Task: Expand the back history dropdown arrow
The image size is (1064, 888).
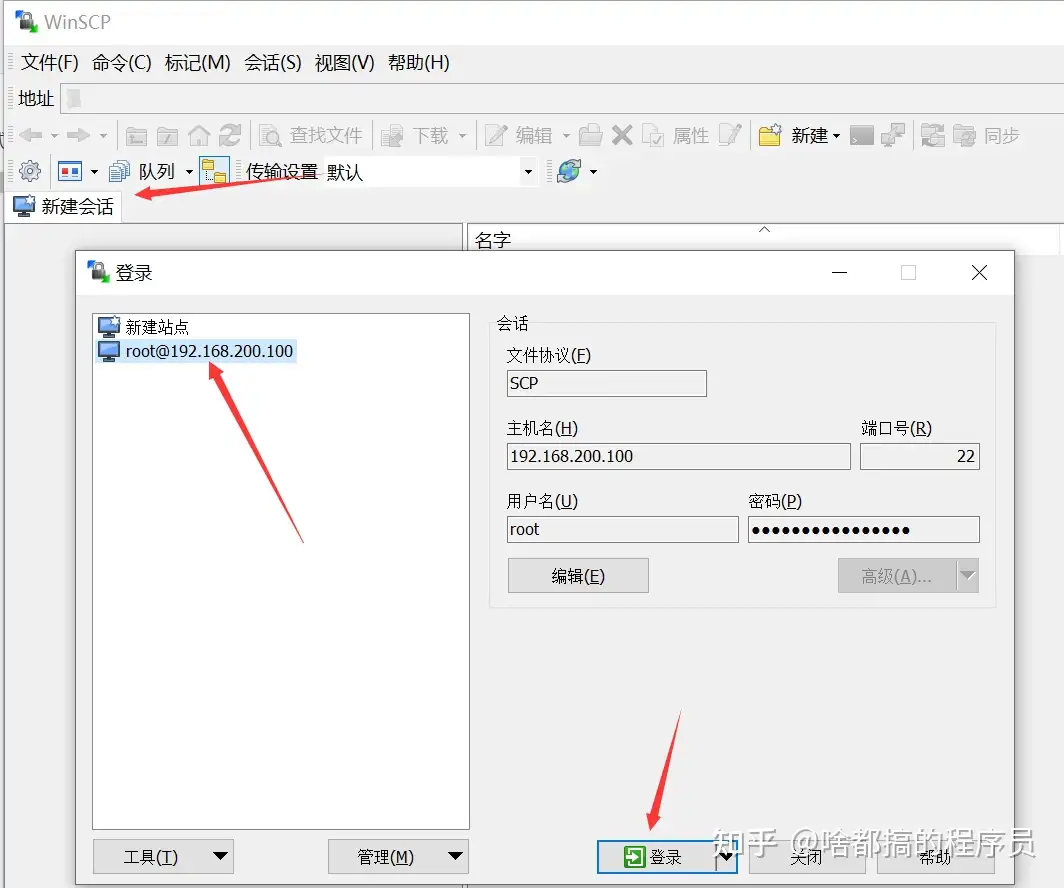Action: [54, 136]
